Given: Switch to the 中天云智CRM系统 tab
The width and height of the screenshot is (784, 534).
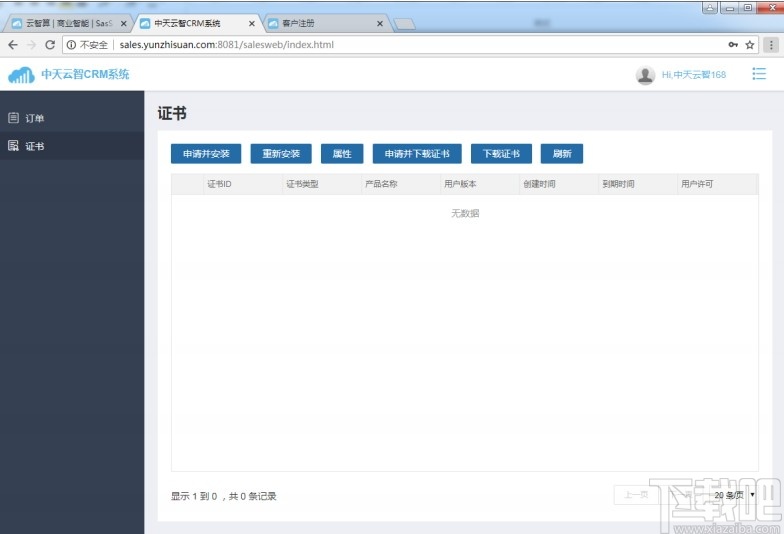Looking at the screenshot, I should [197, 24].
